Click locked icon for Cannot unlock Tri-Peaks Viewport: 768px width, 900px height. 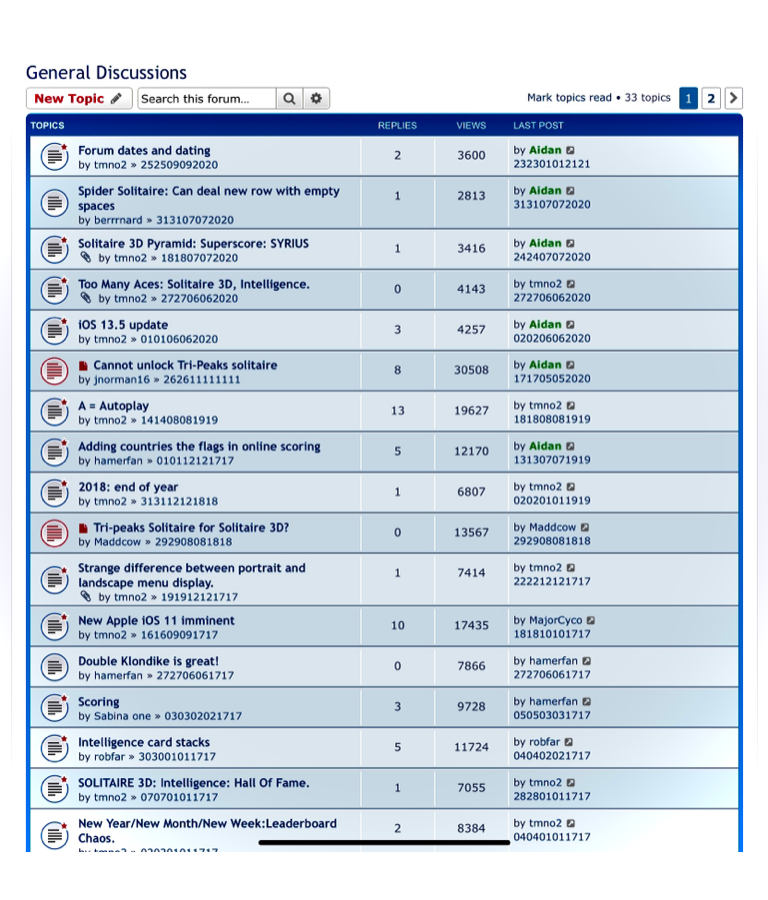pyautogui.click(x=55, y=370)
